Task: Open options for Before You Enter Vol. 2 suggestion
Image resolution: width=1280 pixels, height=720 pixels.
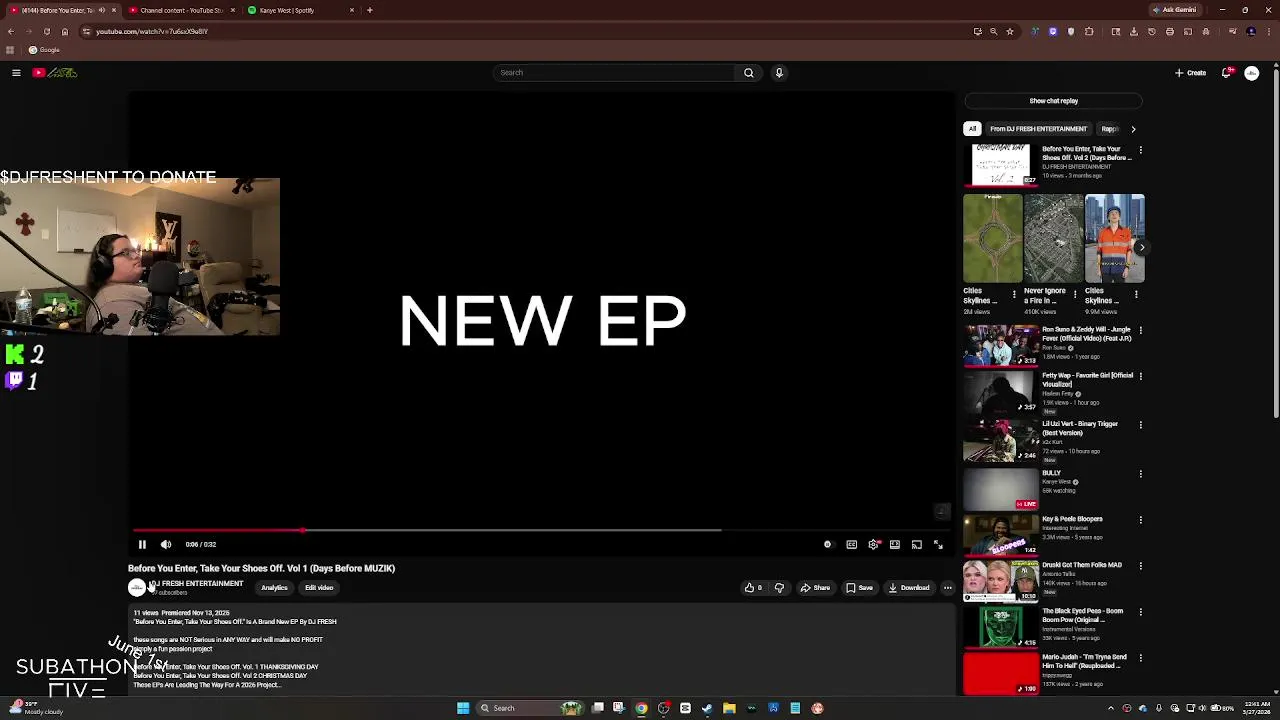Action: pos(1141,150)
